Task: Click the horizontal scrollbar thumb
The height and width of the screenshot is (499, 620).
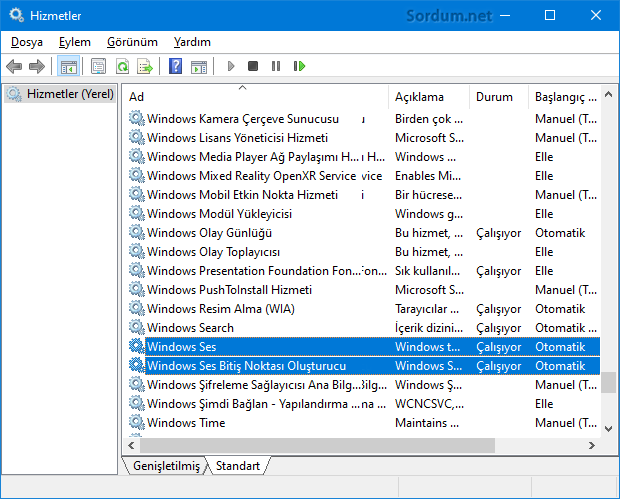Action: tap(318, 446)
